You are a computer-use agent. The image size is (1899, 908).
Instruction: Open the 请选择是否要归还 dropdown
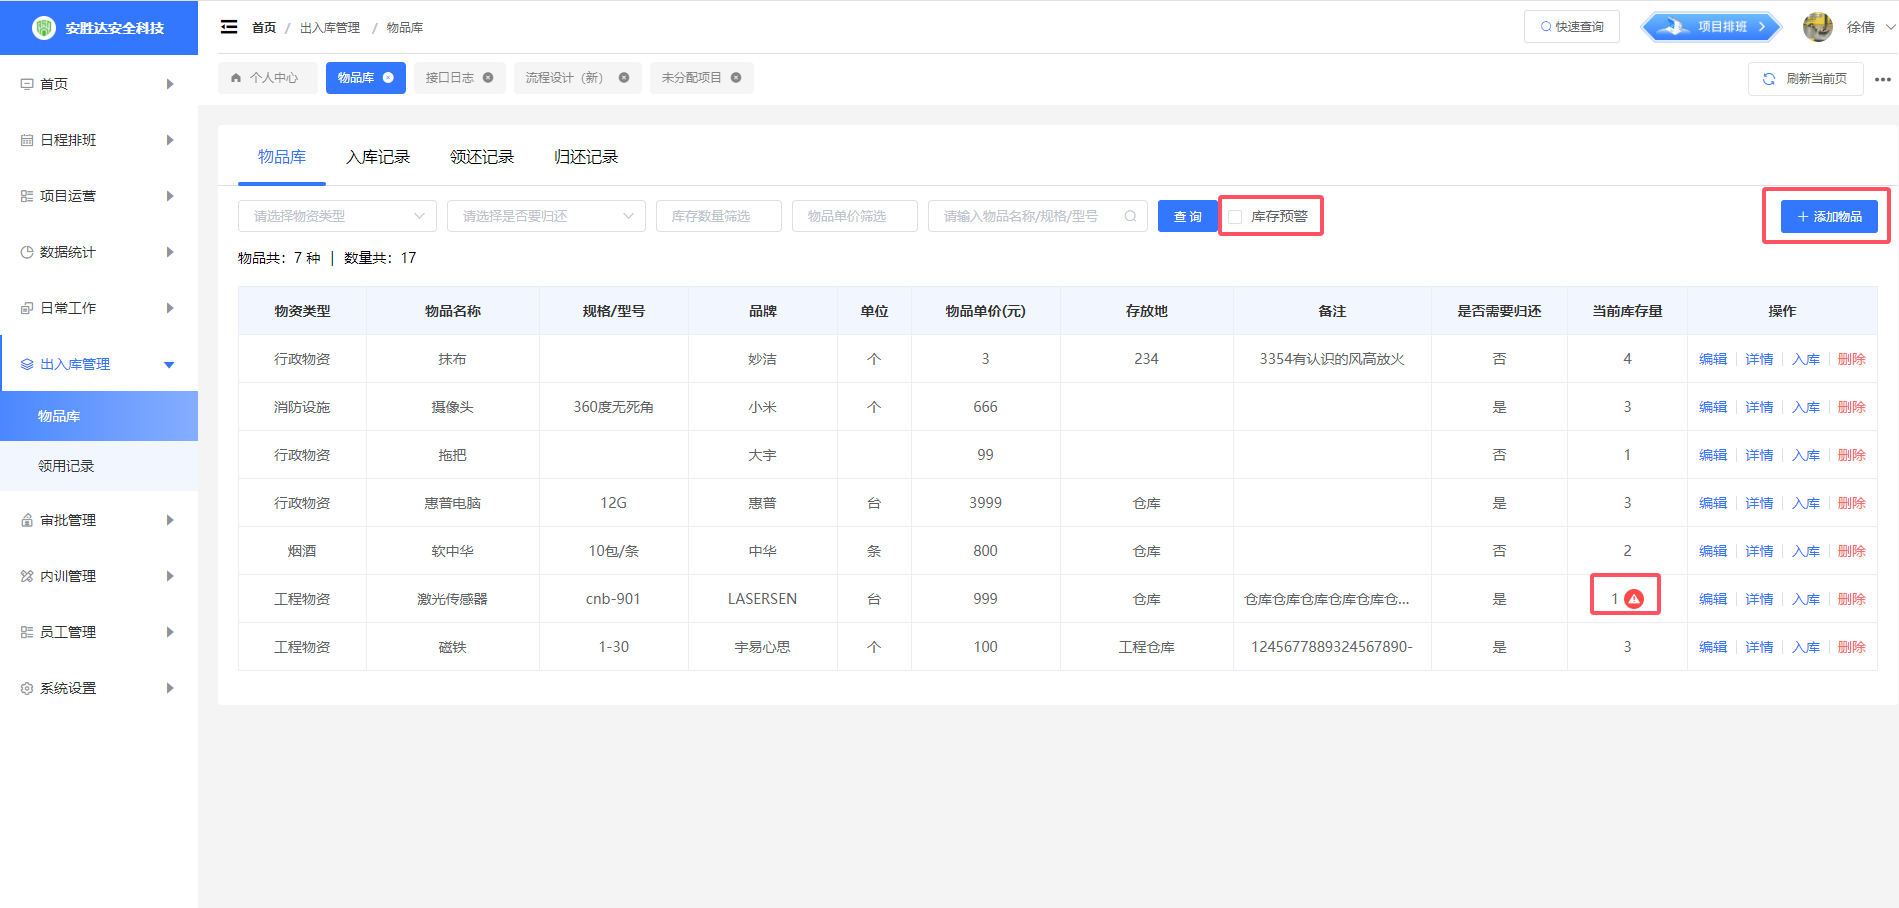click(546, 216)
